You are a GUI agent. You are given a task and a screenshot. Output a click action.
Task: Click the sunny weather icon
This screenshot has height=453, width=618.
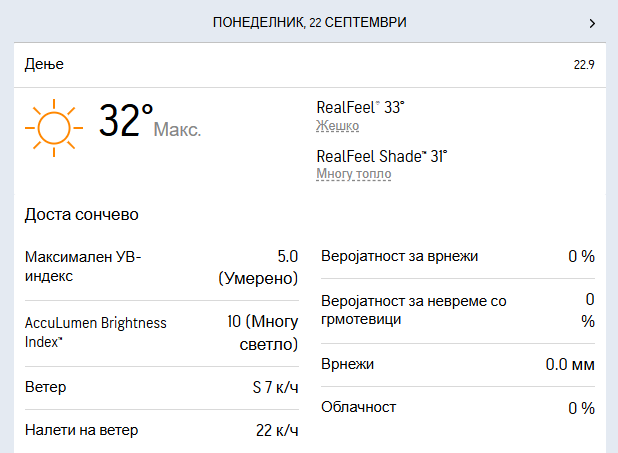pyautogui.click(x=54, y=128)
